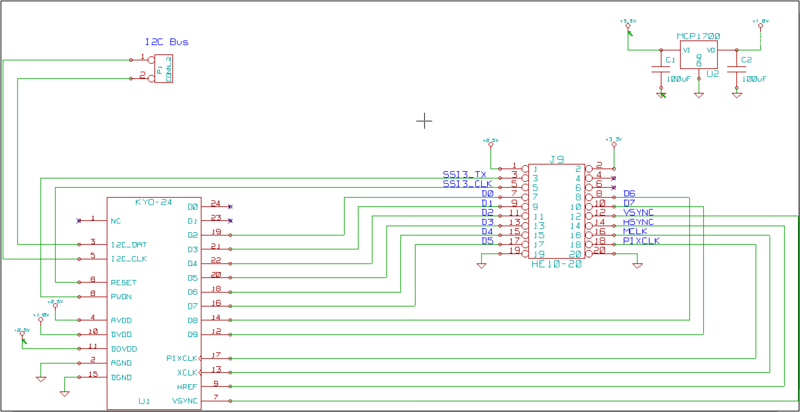This screenshot has width=800, height=412.
Task: Click the crosshair cursor on the canvas
Action: (x=424, y=121)
